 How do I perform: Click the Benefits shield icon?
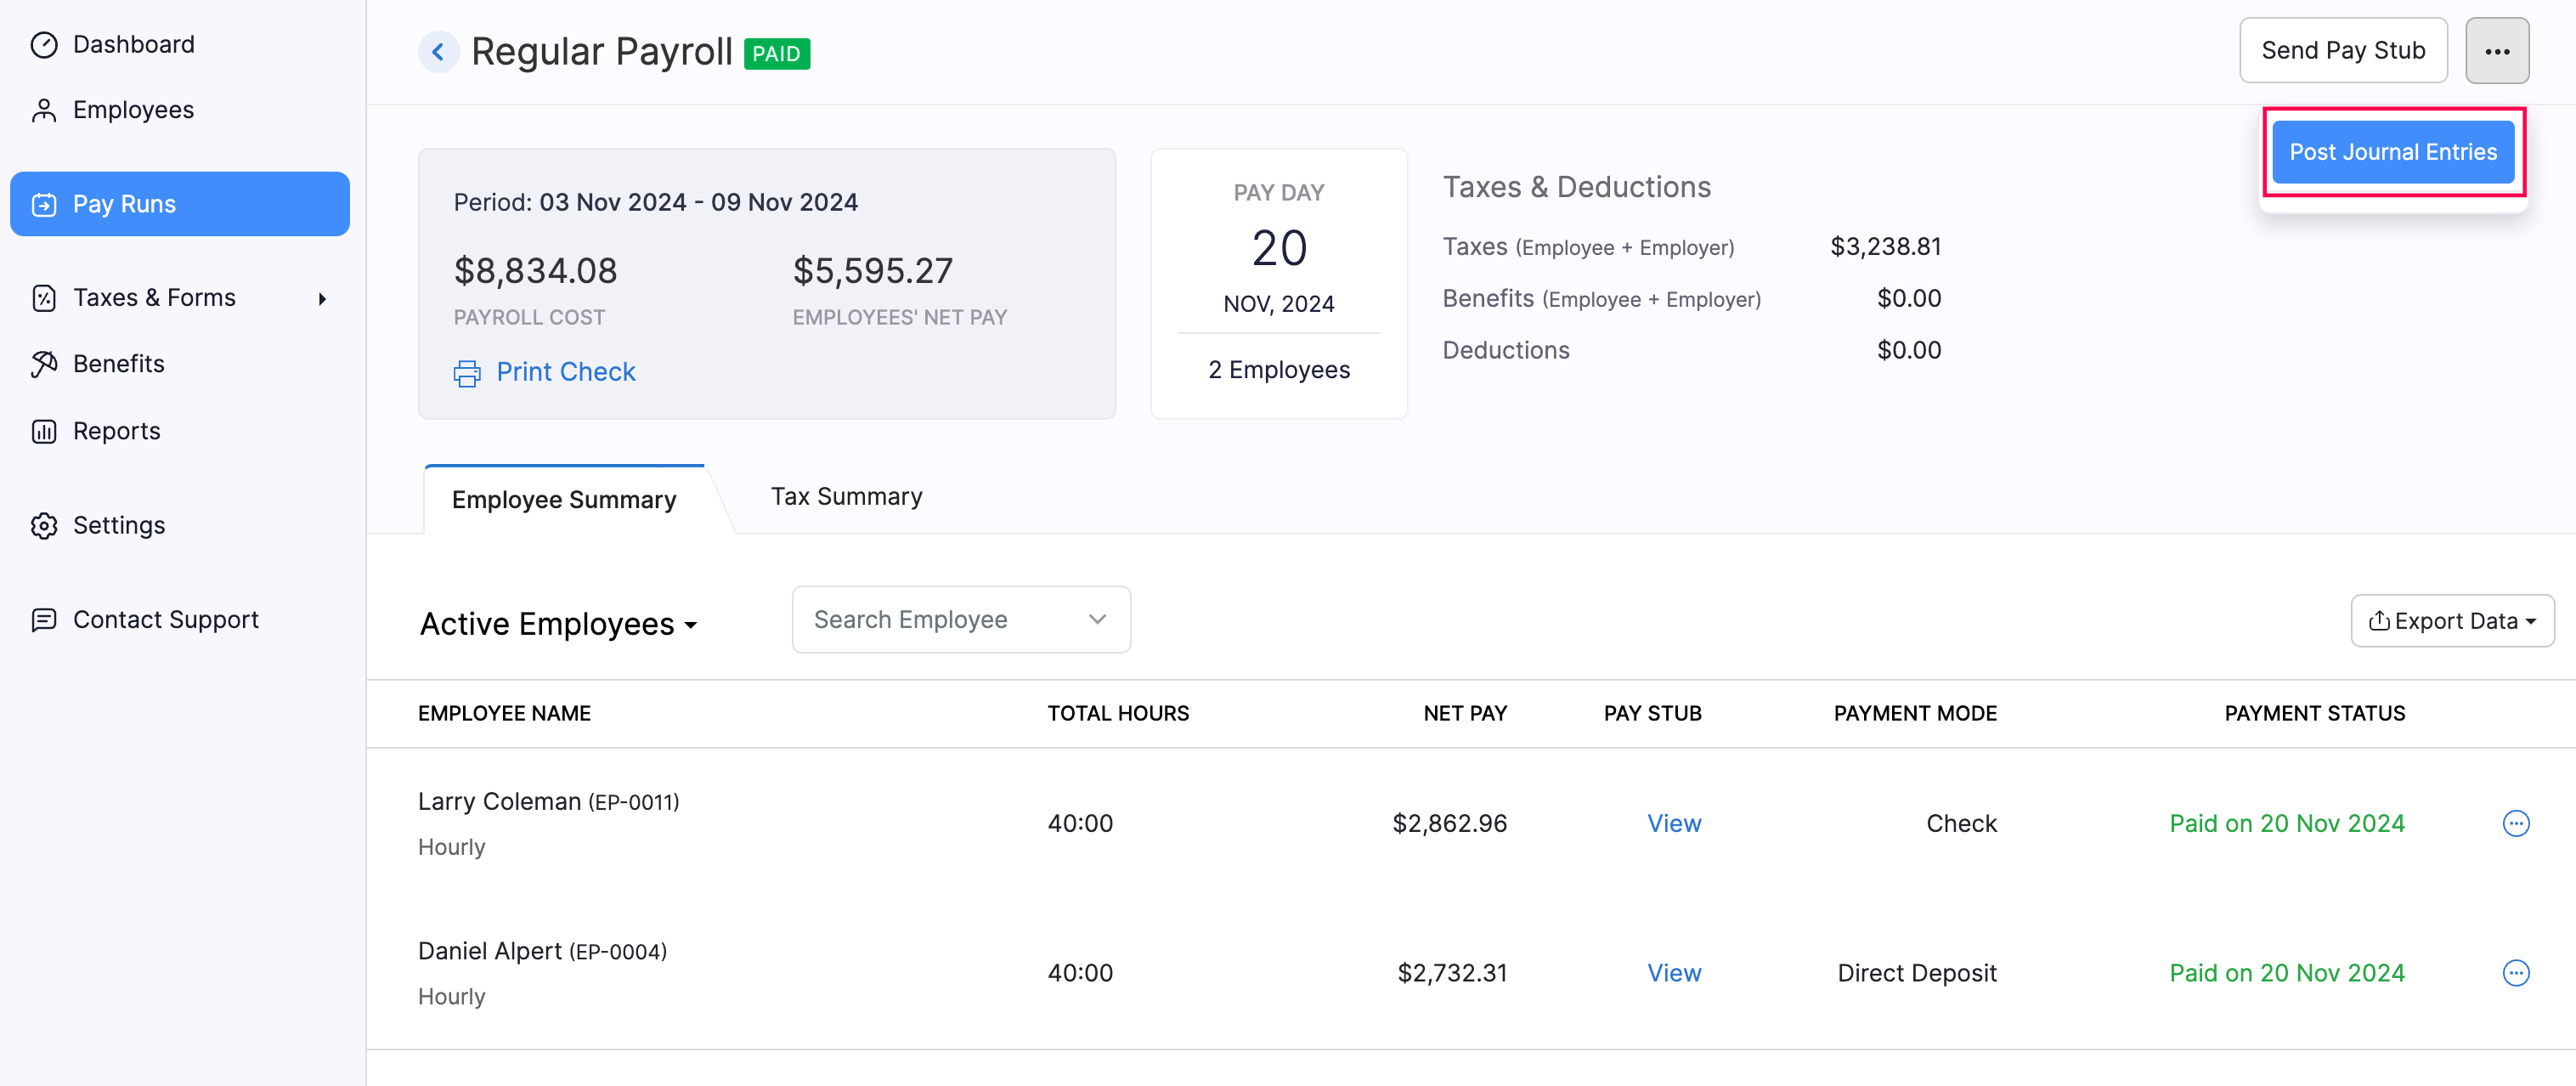click(44, 363)
